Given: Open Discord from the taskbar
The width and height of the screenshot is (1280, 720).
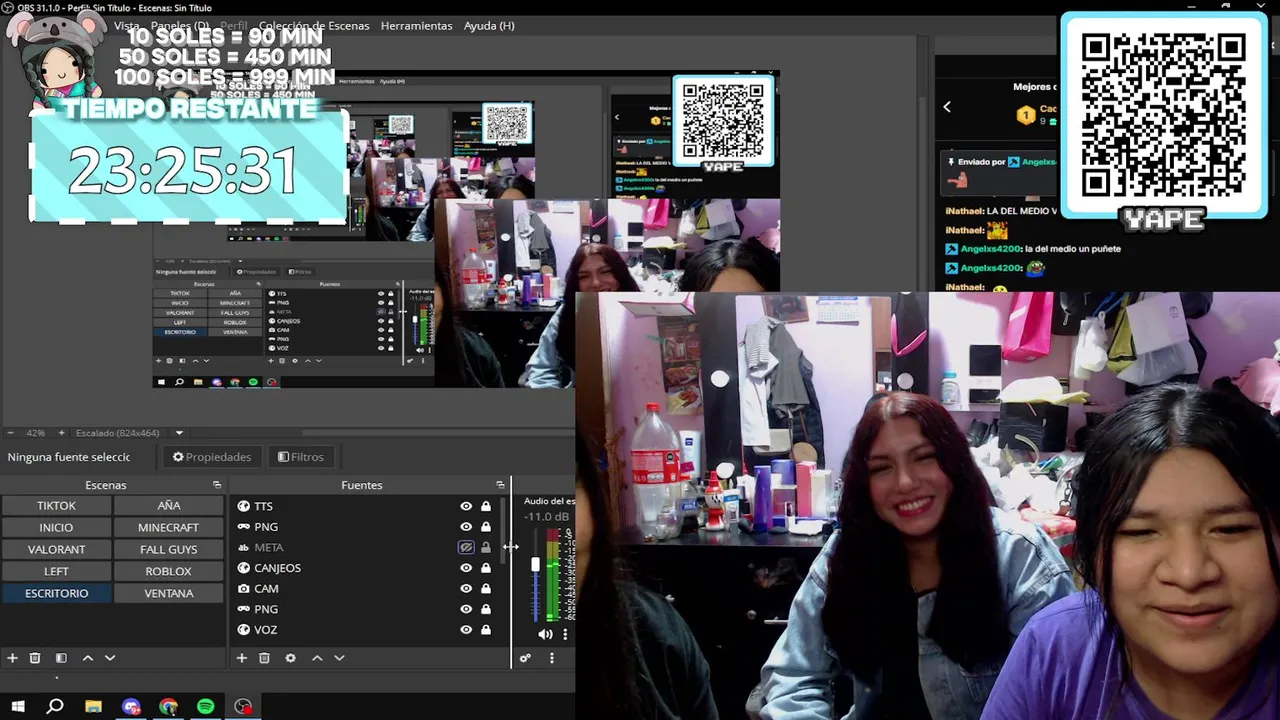Looking at the screenshot, I should [131, 707].
